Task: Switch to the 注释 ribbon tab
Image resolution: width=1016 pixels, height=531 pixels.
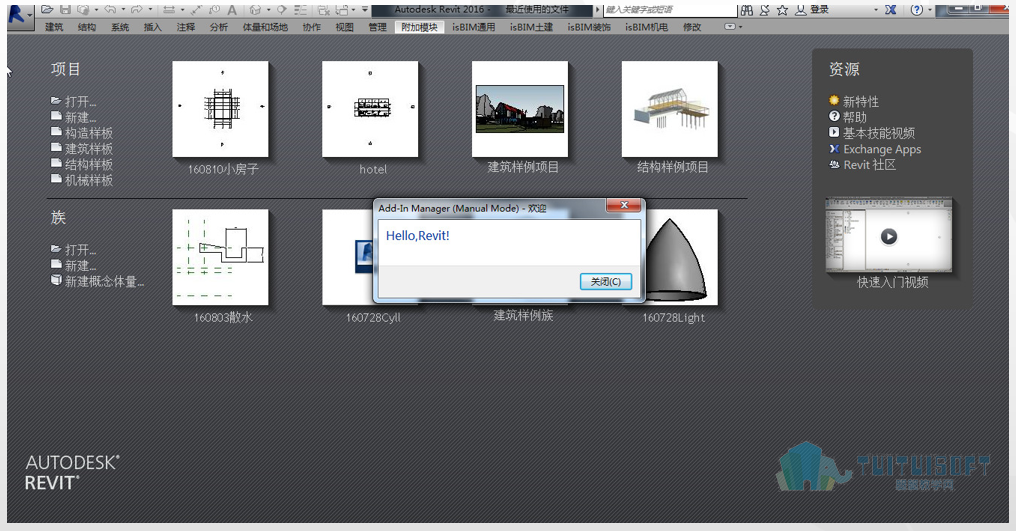Action: pos(185,27)
